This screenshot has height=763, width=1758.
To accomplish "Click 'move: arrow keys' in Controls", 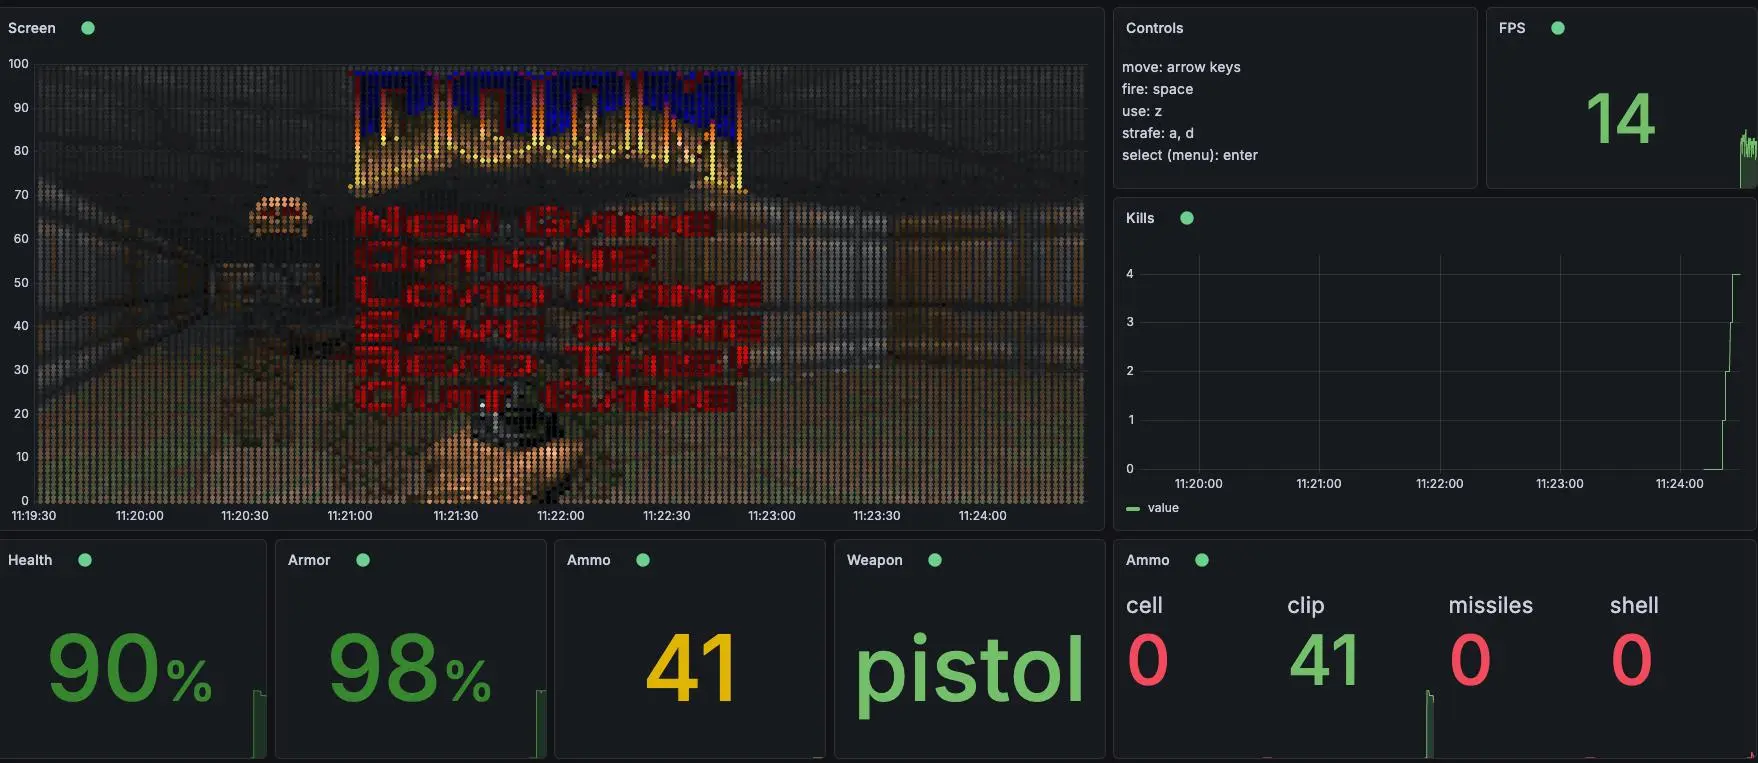I will coord(1181,67).
